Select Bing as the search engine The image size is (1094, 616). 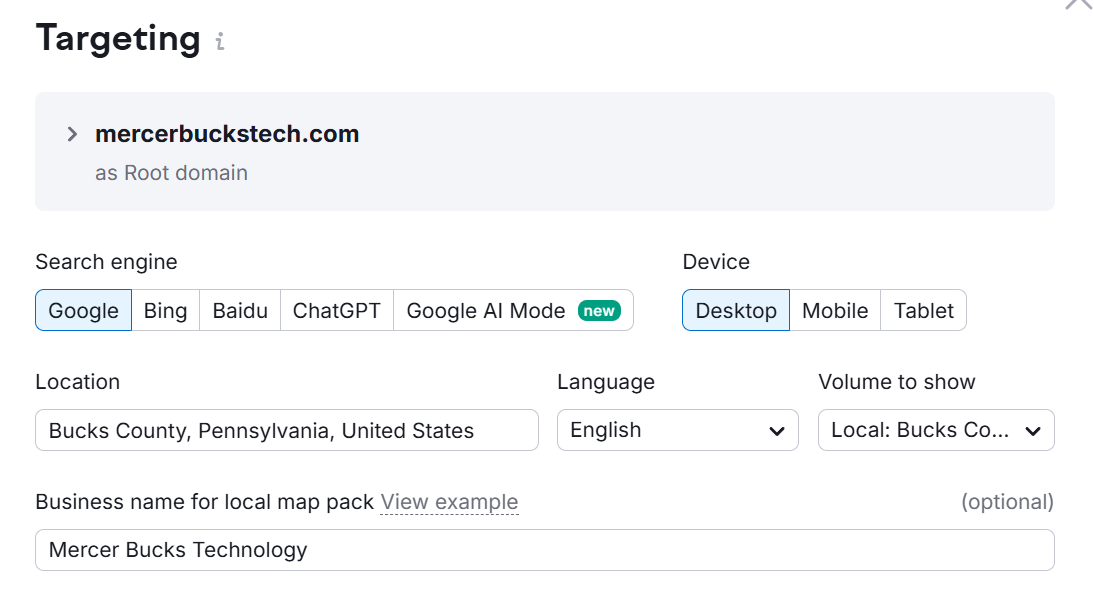click(165, 311)
